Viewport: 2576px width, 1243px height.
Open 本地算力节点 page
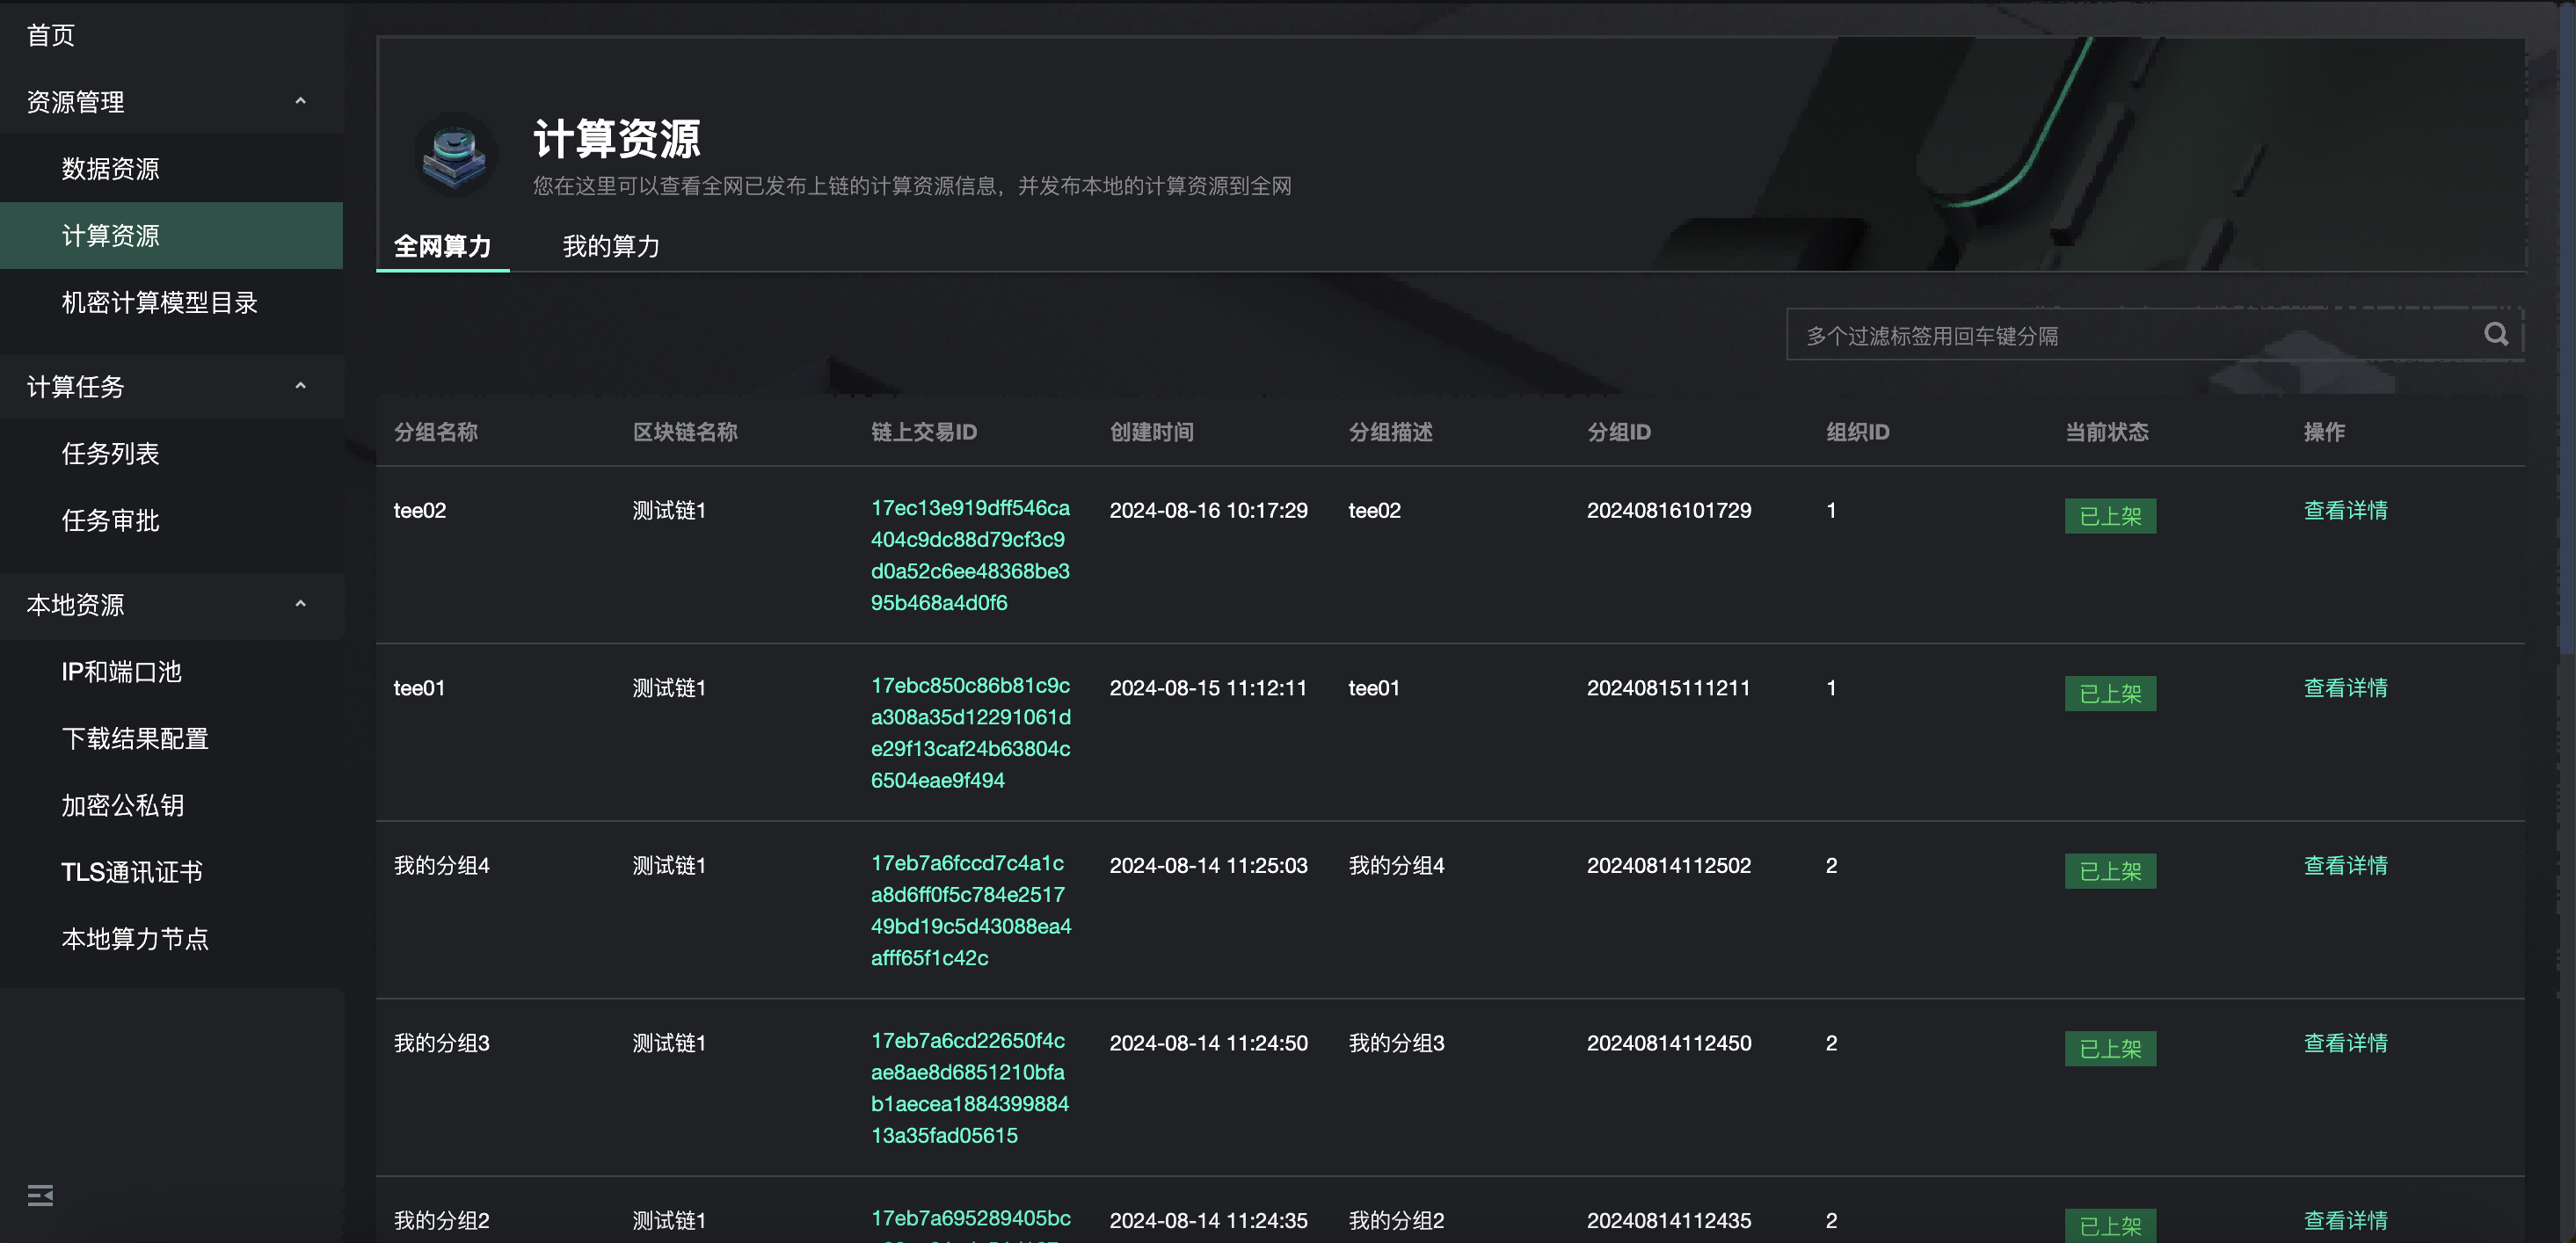click(135, 938)
